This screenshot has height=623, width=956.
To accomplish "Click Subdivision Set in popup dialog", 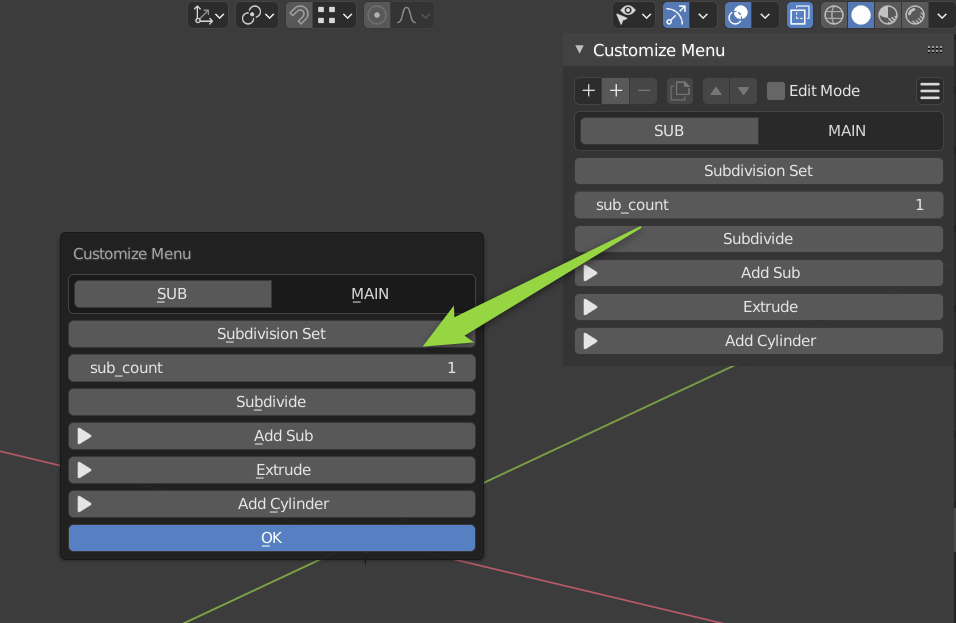I will coord(272,334).
